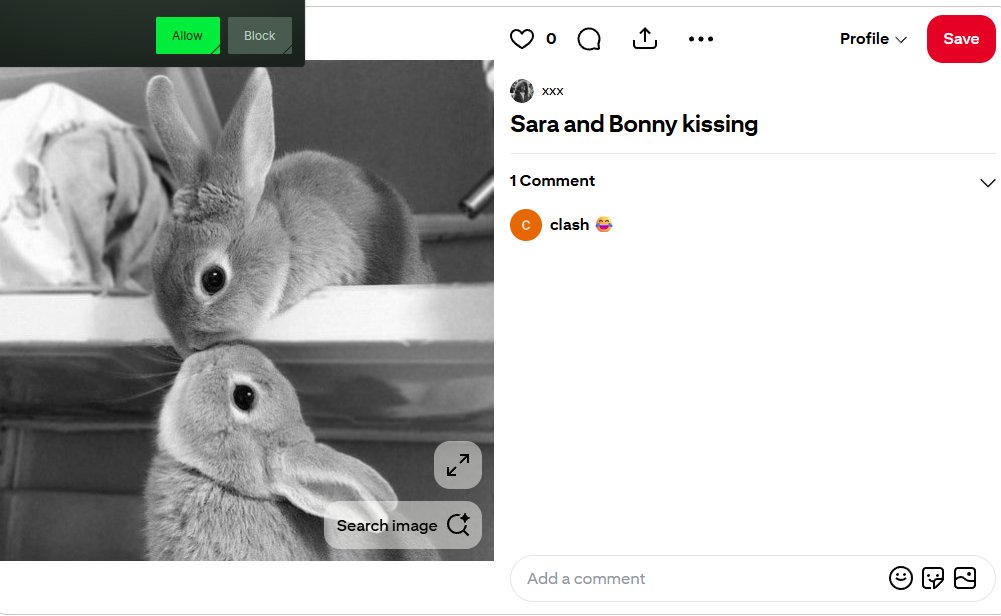
Task: Allow the notification permission request
Action: click(188, 36)
